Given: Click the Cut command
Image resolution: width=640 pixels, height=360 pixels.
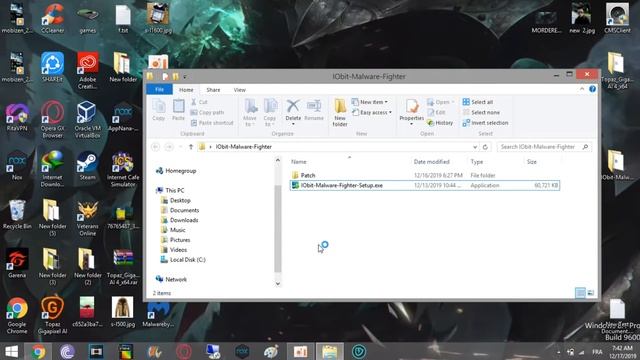Looking at the screenshot, I should click(x=199, y=102).
